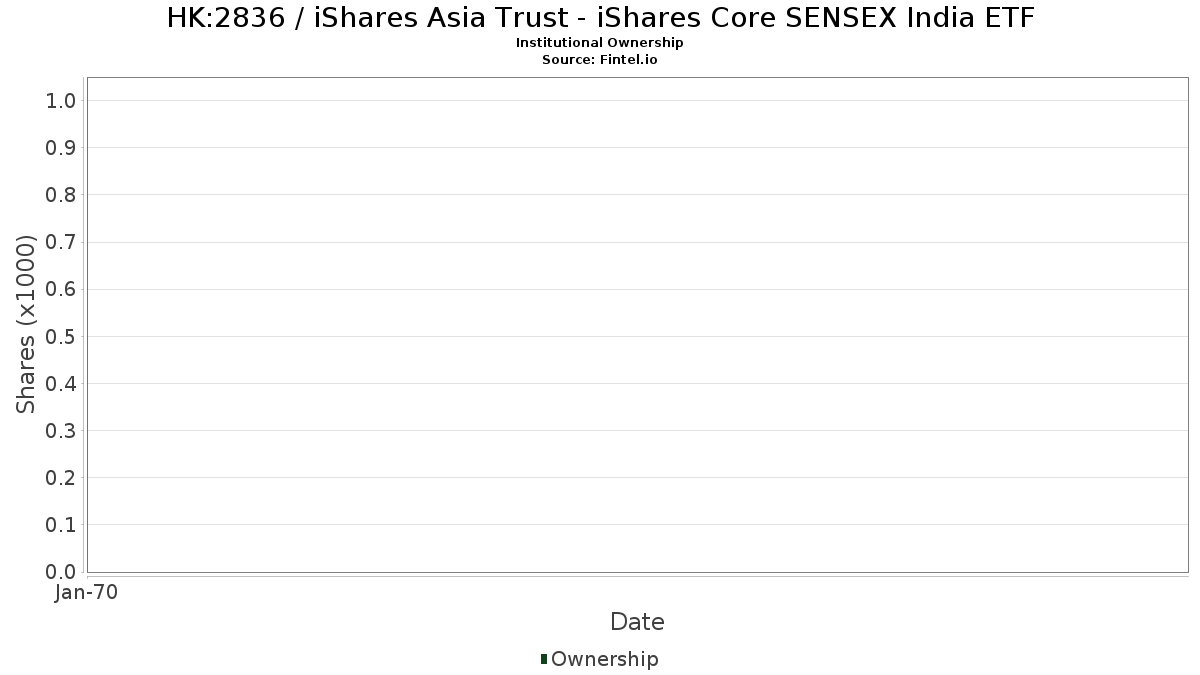
Task: Click the Shares (x1000) y-axis title
Action: pos(26,324)
